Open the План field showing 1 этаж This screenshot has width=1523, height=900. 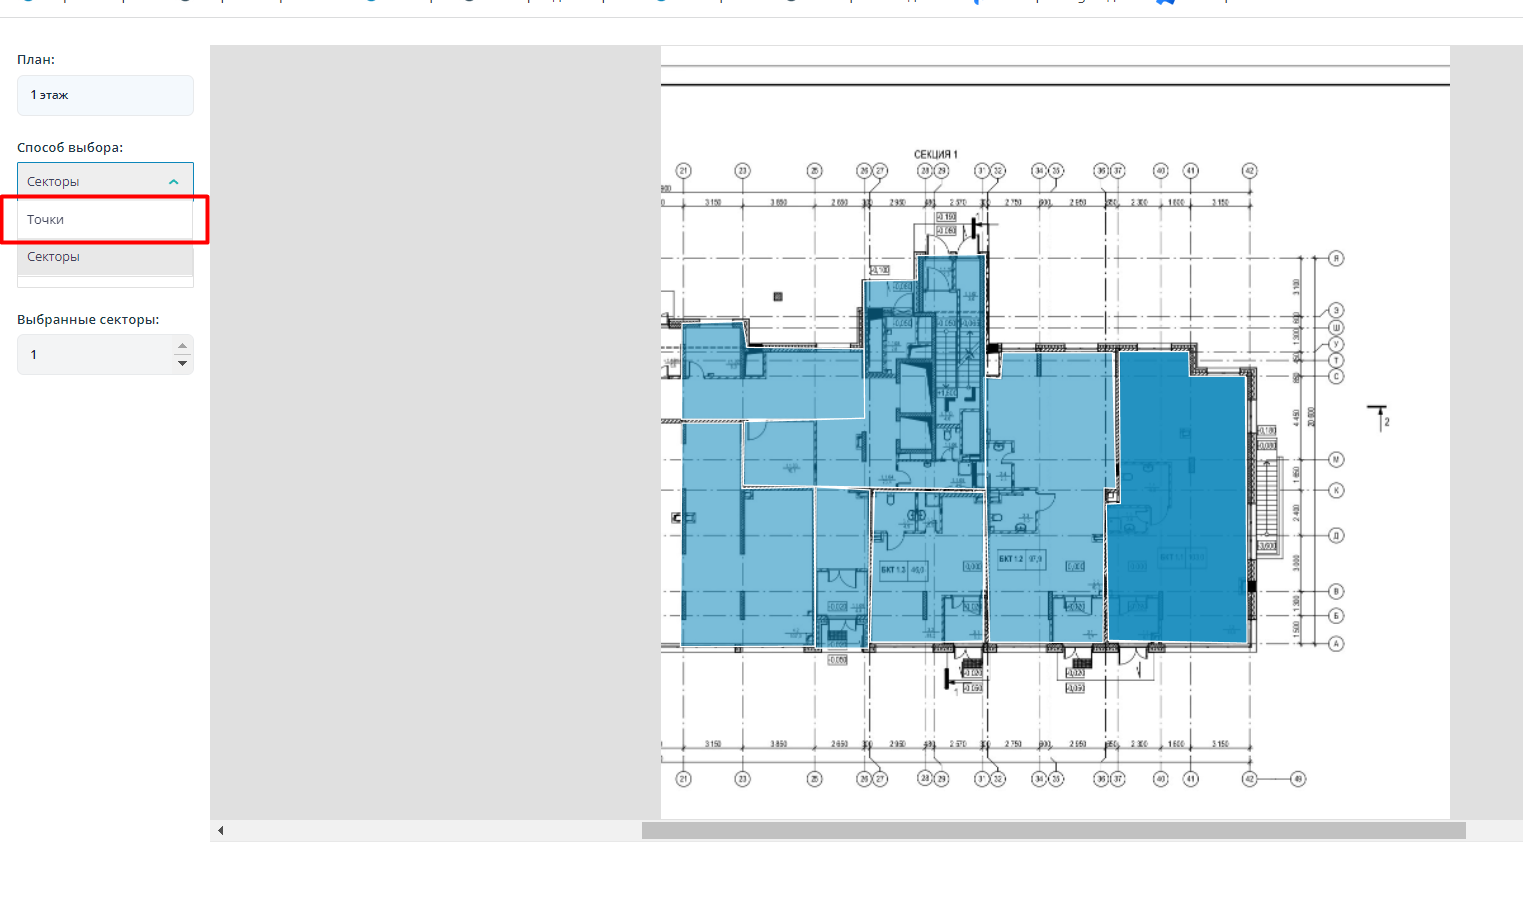pyautogui.click(x=105, y=95)
